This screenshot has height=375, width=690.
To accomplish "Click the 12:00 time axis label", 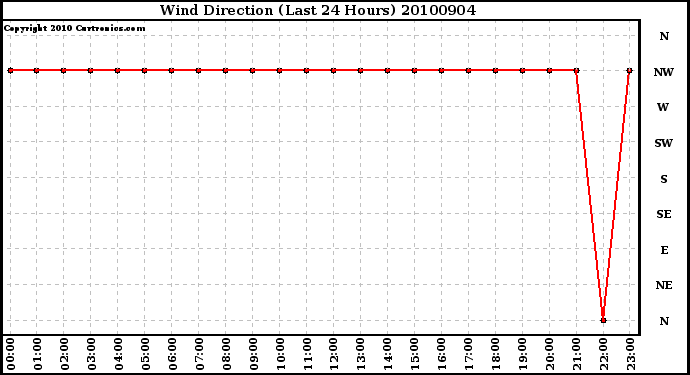I will [x=334, y=354].
